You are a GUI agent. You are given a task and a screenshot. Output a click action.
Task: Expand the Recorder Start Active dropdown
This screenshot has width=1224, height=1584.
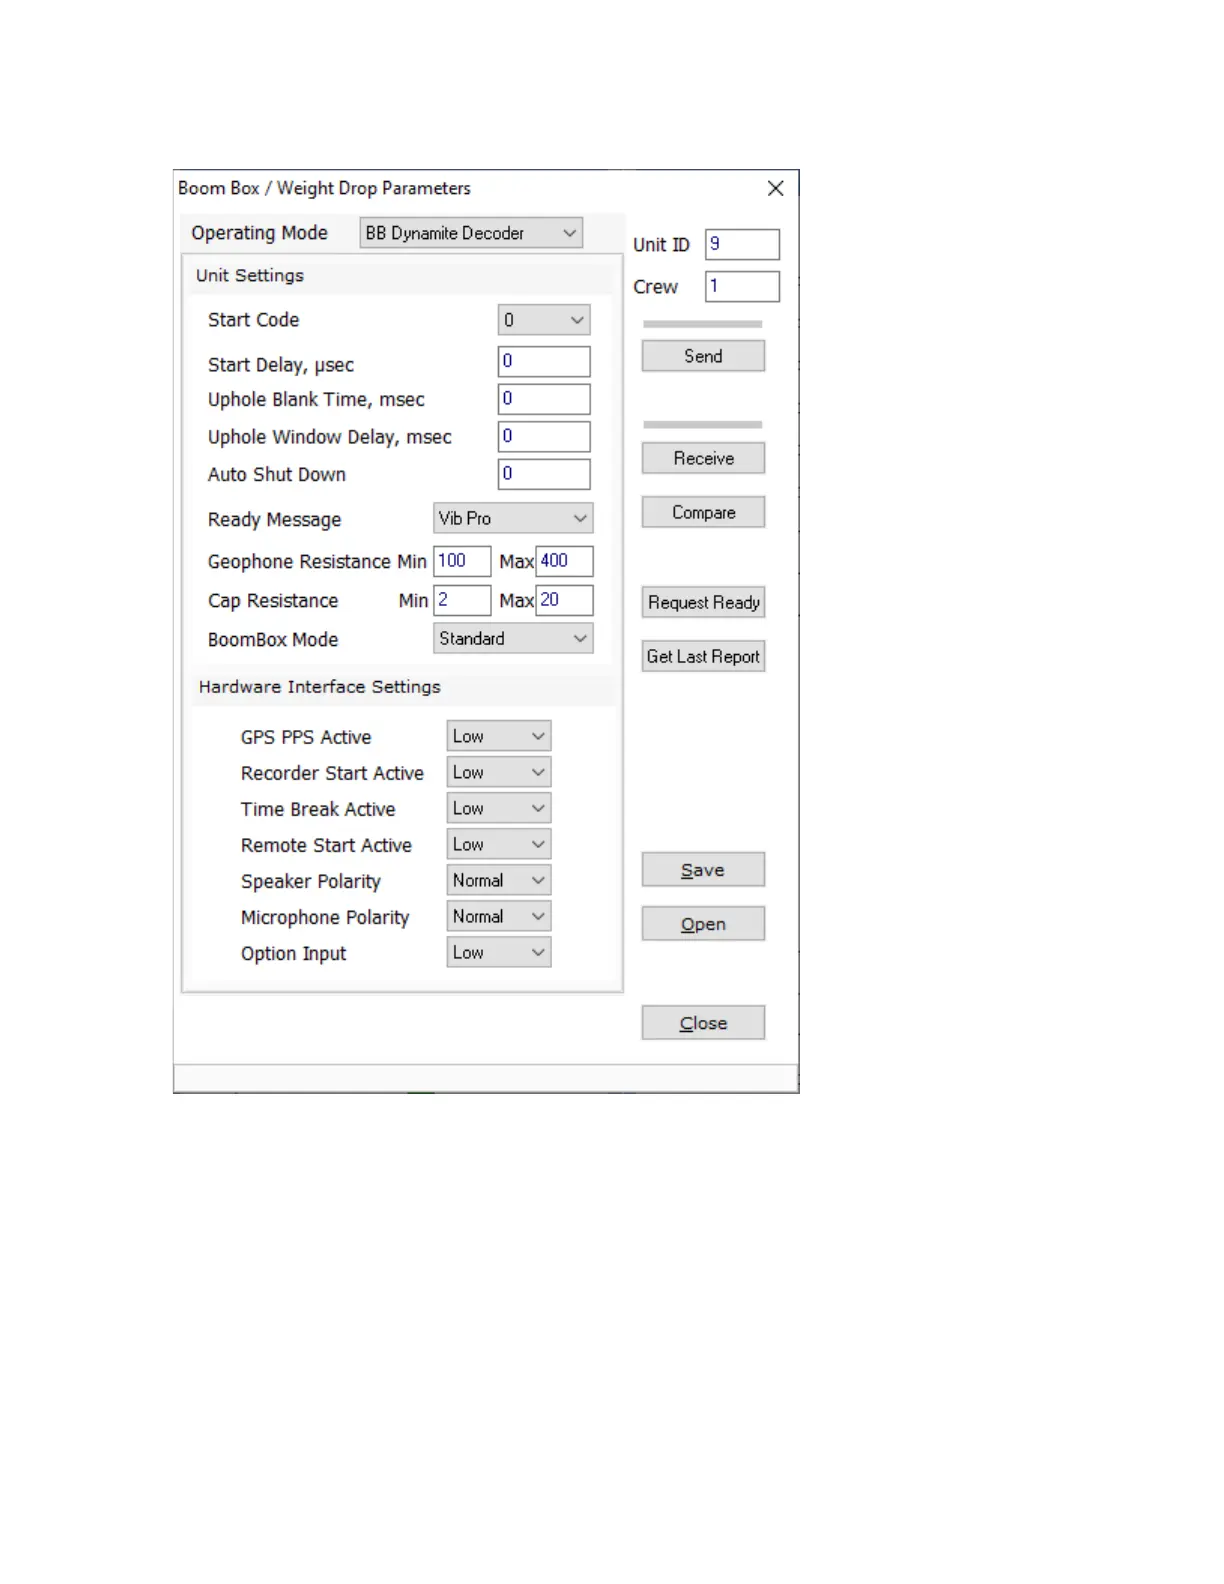(499, 772)
